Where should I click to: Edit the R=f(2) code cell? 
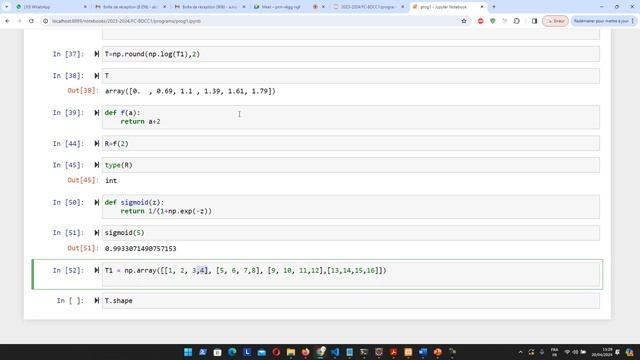tap(351, 144)
